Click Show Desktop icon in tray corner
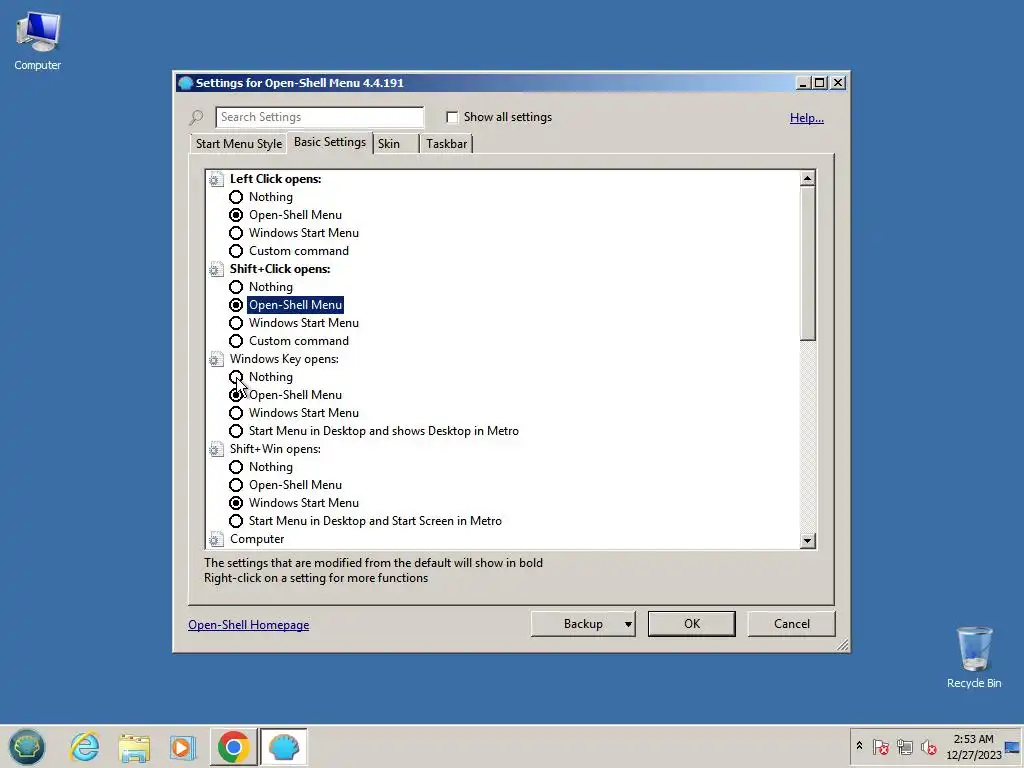1024x768 pixels. pyautogui.click(x=1013, y=747)
